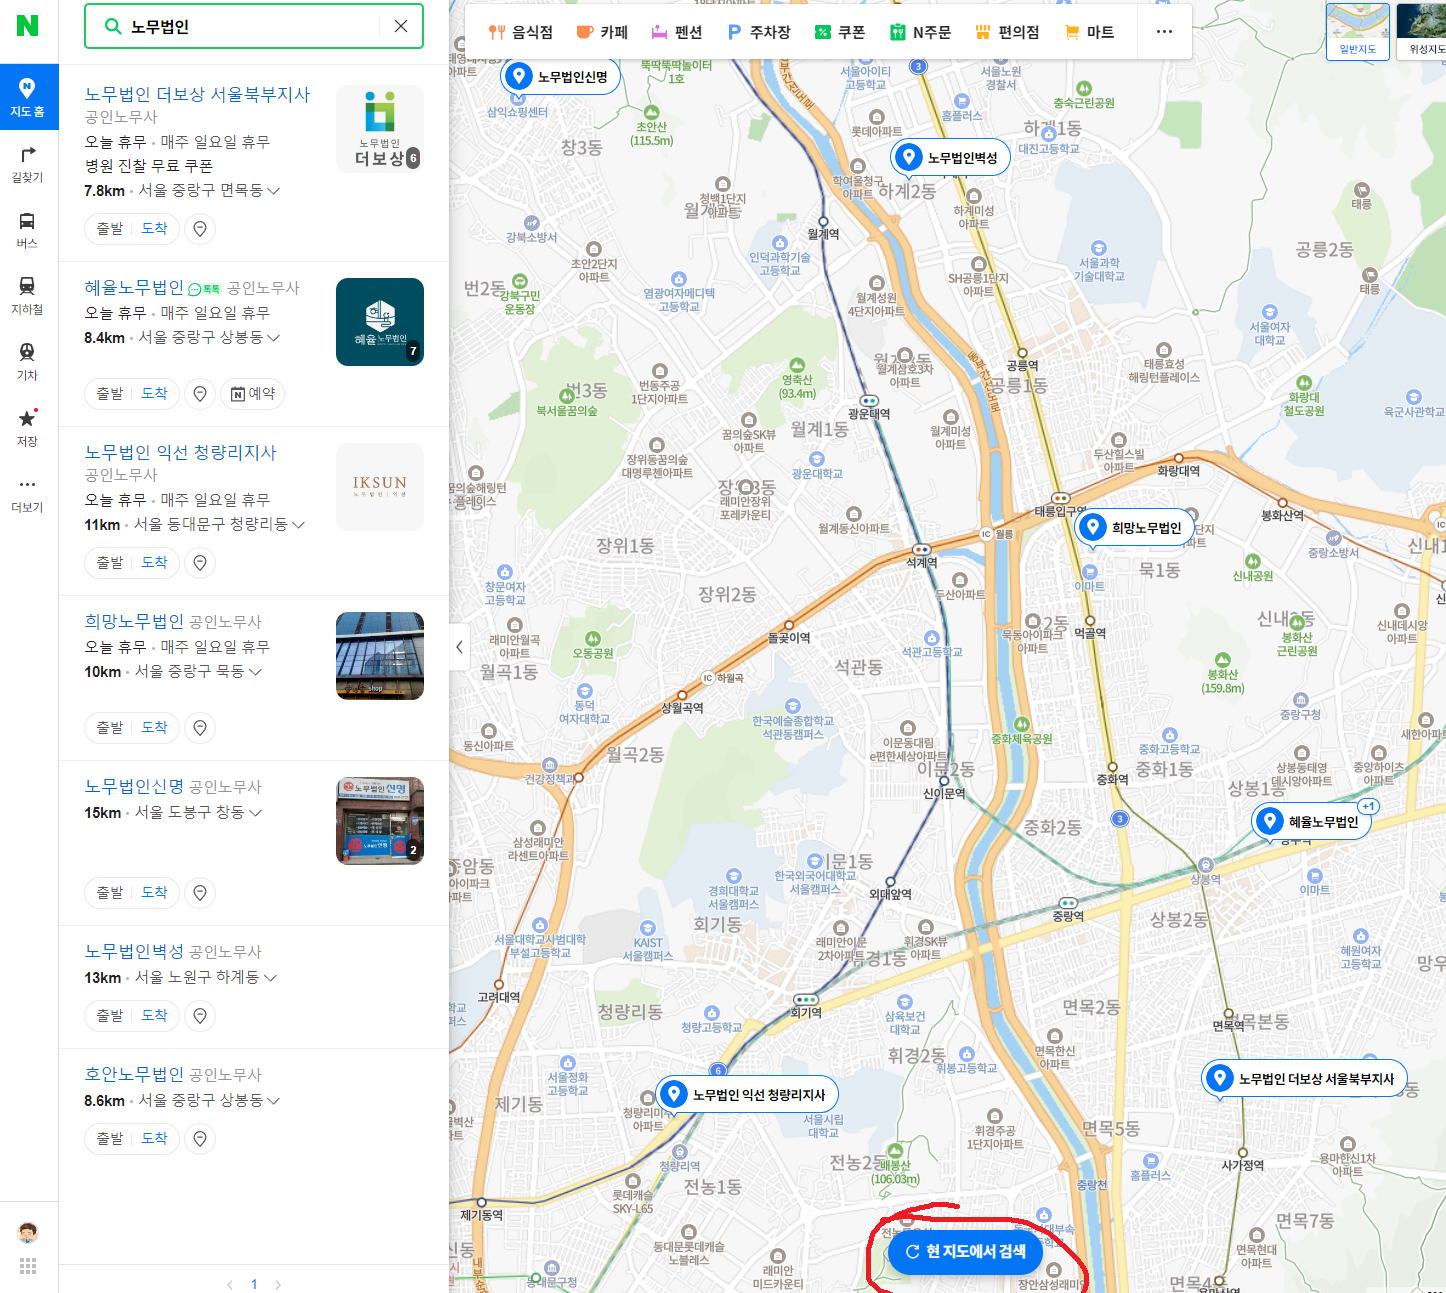The image size is (1446, 1293).
Task: Click 예약 booking button for 혜율노무법인
Action: pyautogui.click(x=252, y=394)
